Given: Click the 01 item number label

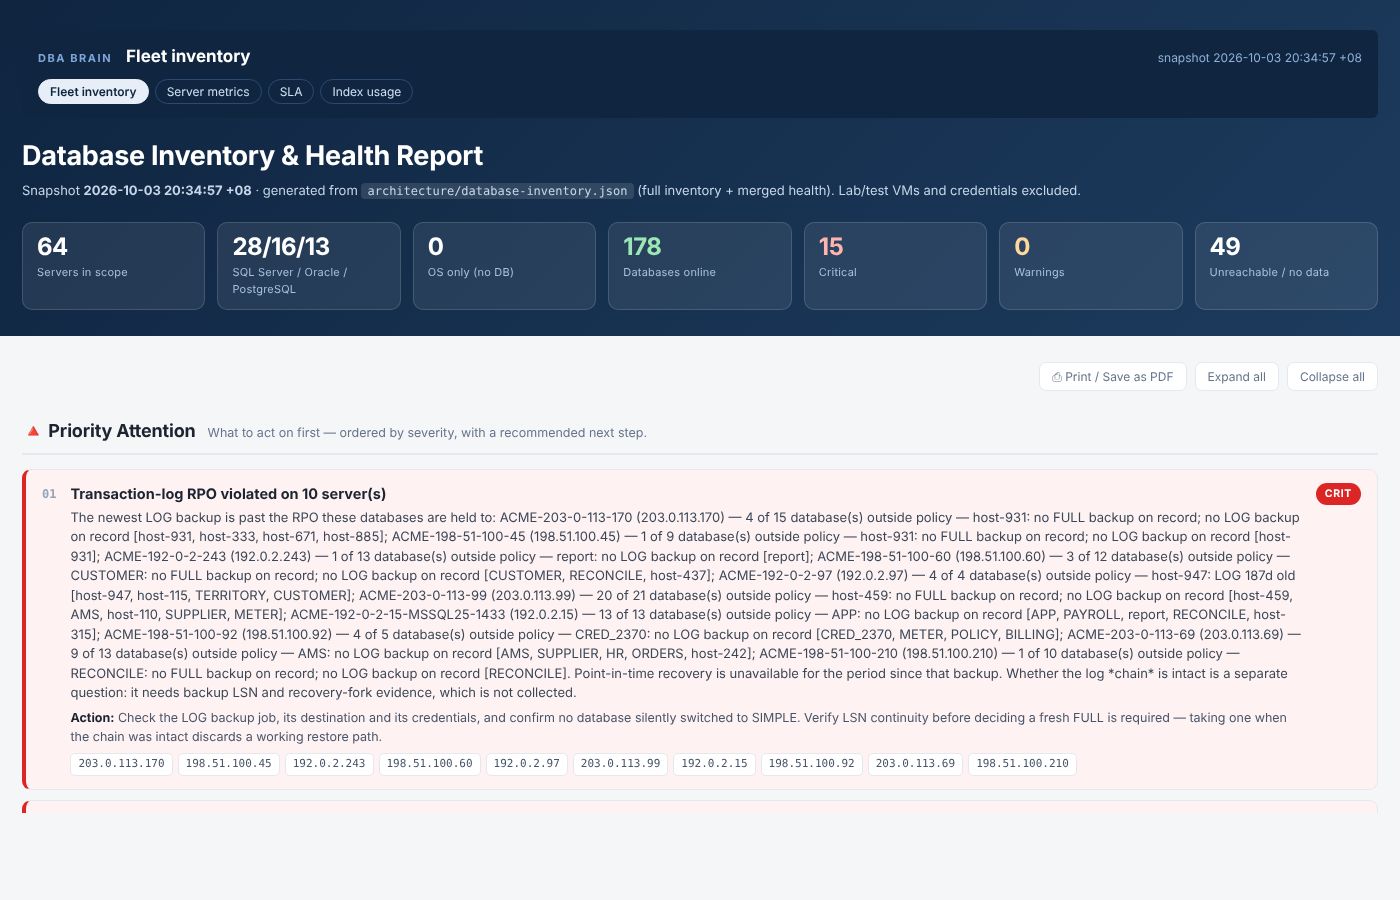Looking at the screenshot, I should pos(49,494).
